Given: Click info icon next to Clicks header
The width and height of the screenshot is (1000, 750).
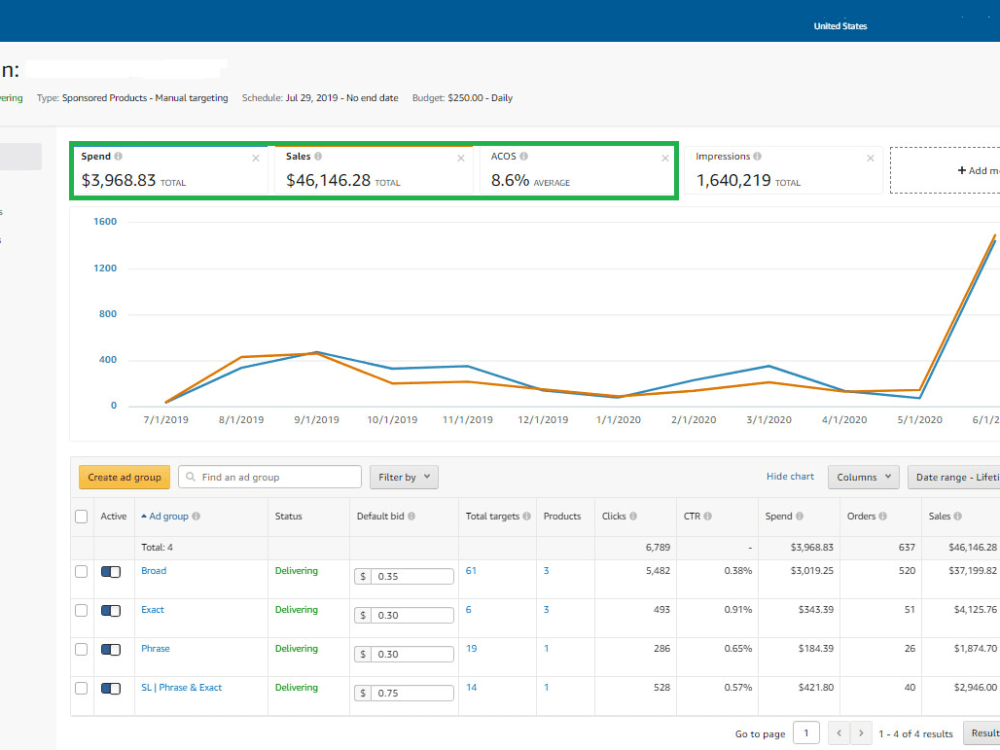Looking at the screenshot, I should 633,516.
